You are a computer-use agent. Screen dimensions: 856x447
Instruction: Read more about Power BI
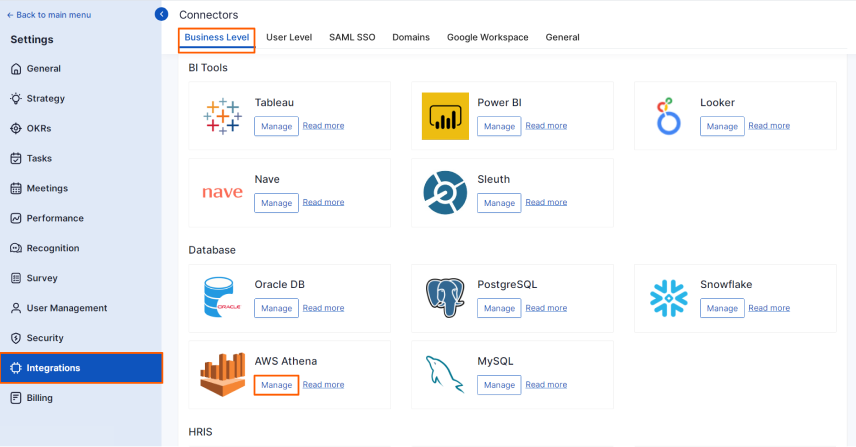[546, 126]
